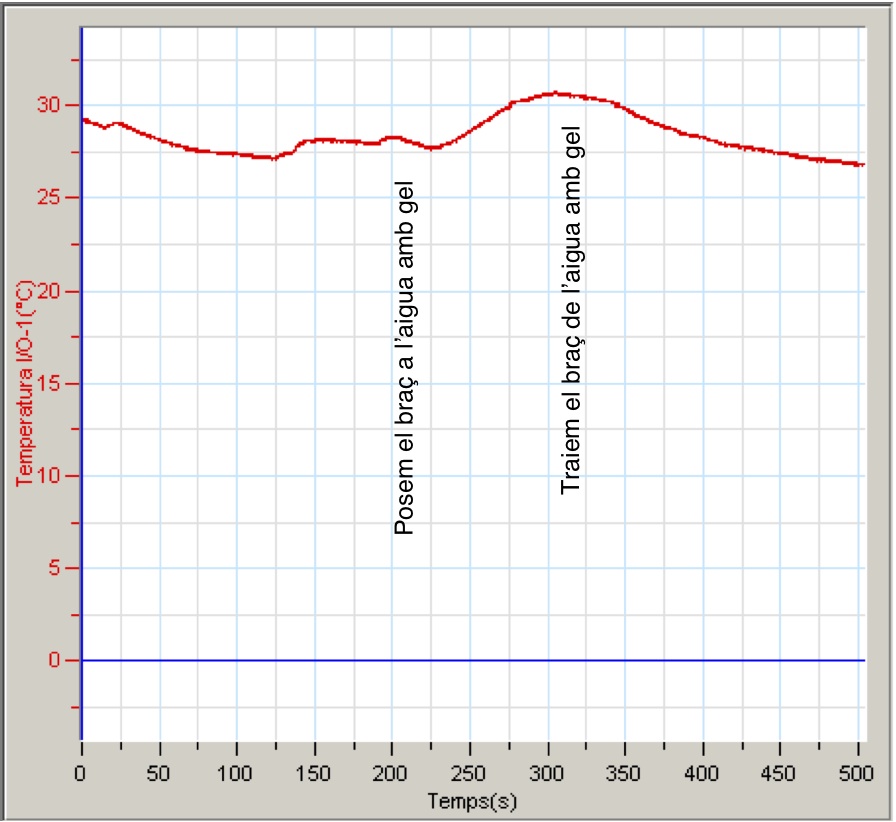Click the 350 tick label on time axis
The image size is (896, 822).
tap(625, 774)
